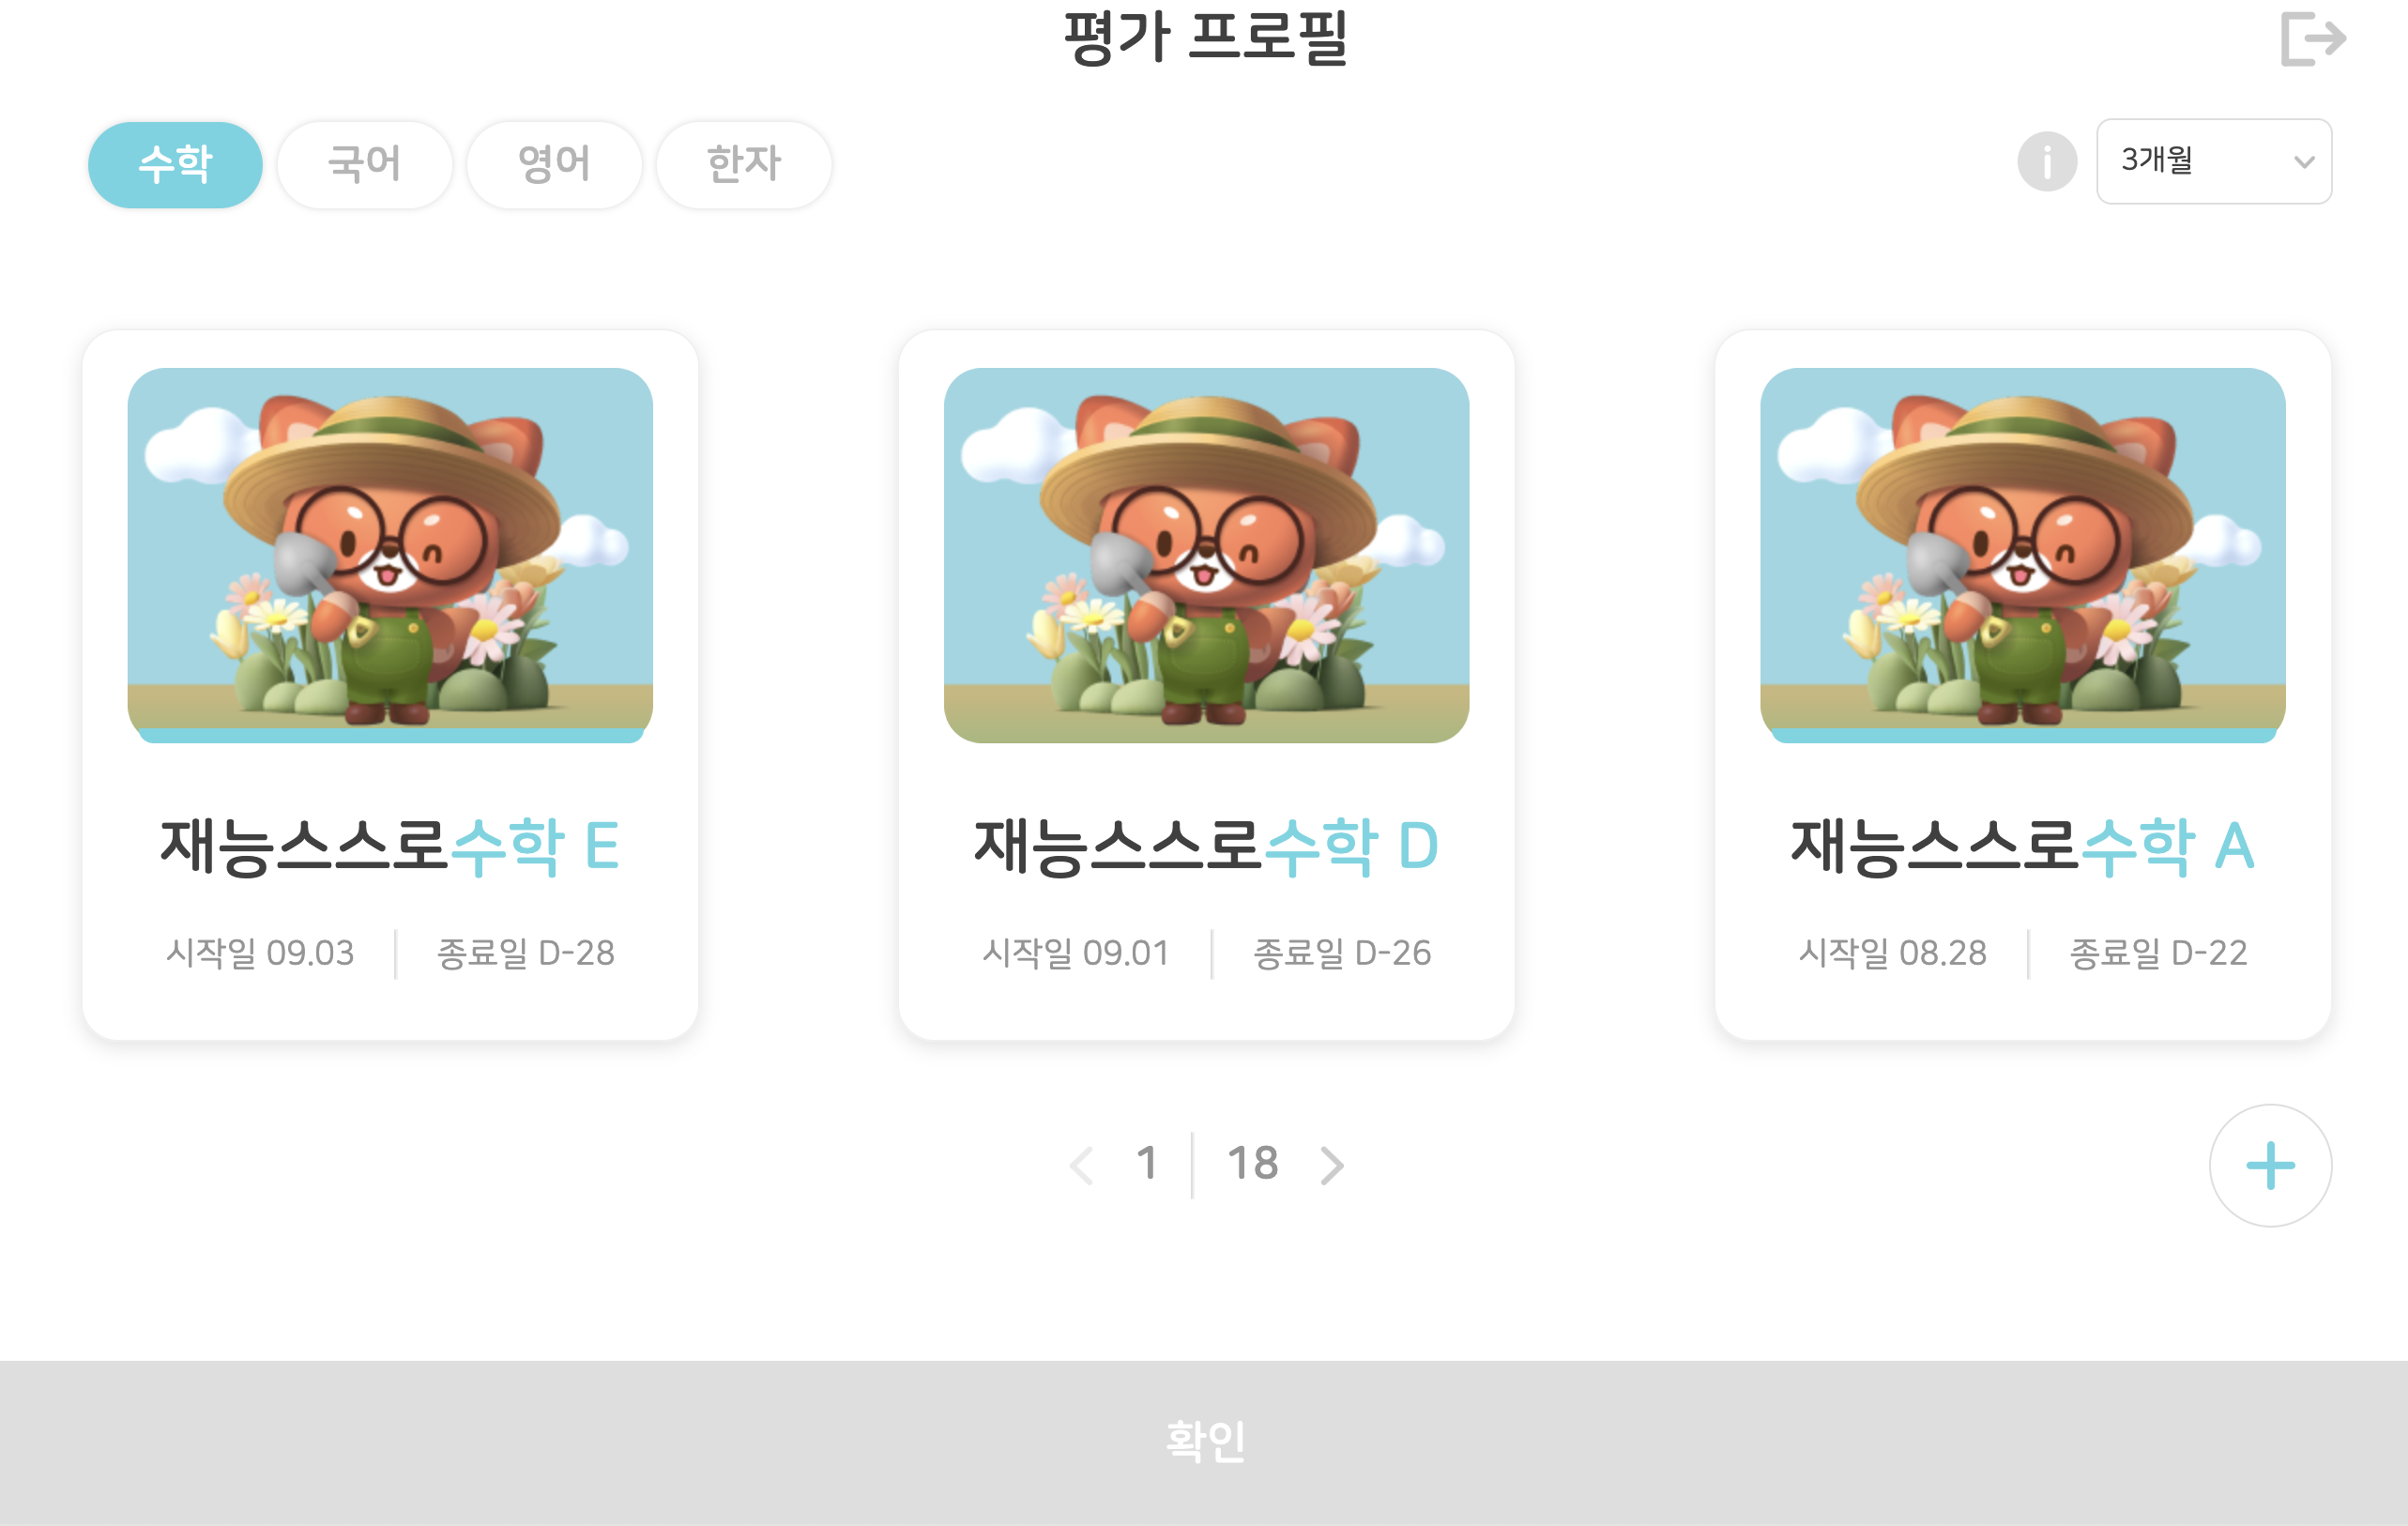Screen dimensions: 2408x1526
Task: Open the 3개월 period dropdown
Action: 2214,161
